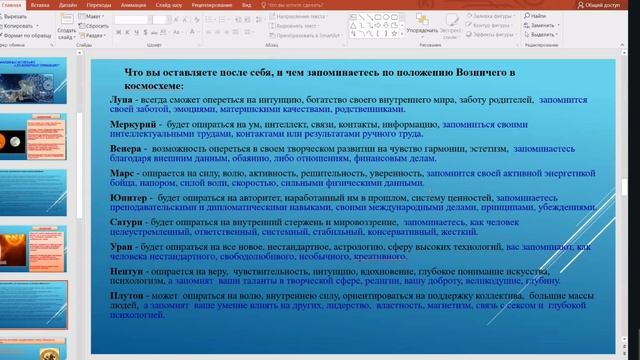Screen dimensions: 640x360
Task: Open Эффекты фигуры shape effects
Action: [491, 35]
